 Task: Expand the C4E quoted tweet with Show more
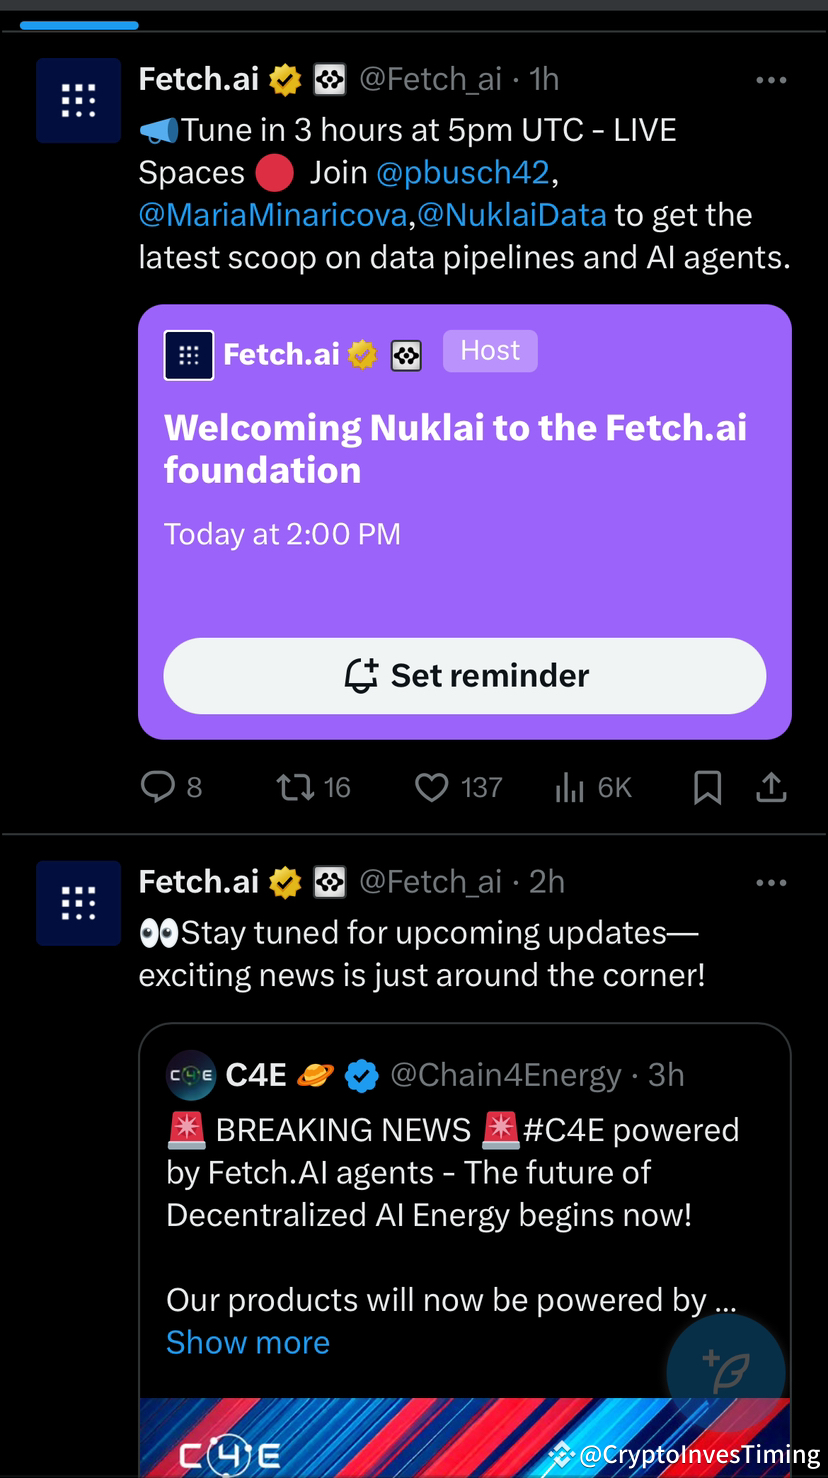(x=247, y=1342)
